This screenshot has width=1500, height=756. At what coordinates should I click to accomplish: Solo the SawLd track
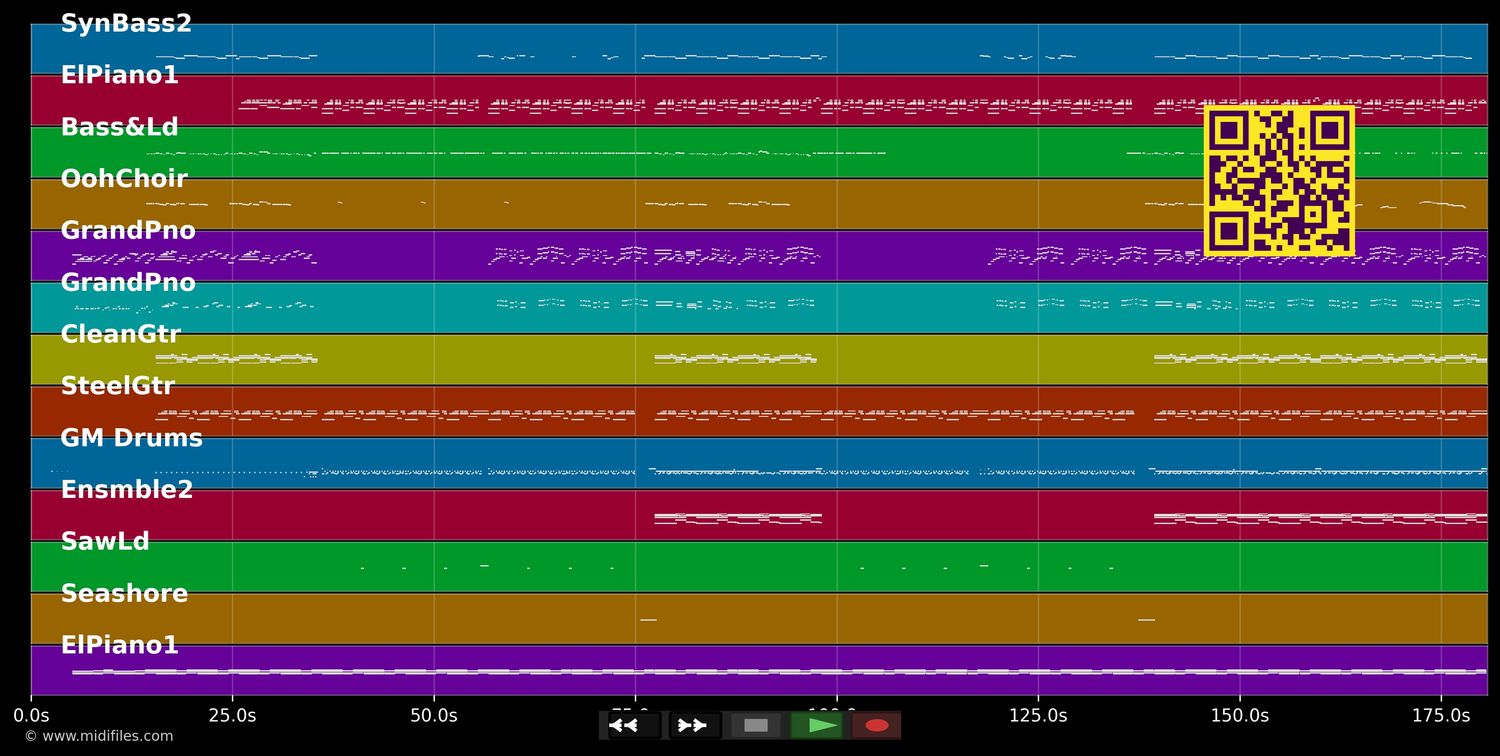tap(105, 541)
